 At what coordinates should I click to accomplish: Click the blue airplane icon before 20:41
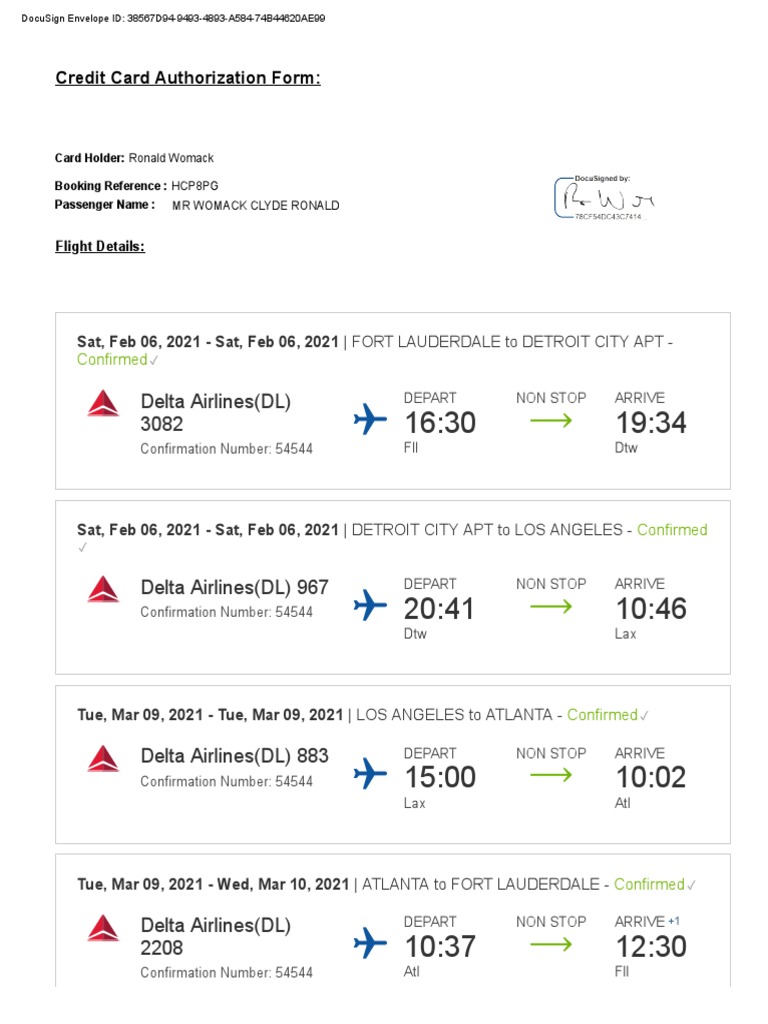[x=370, y=606]
